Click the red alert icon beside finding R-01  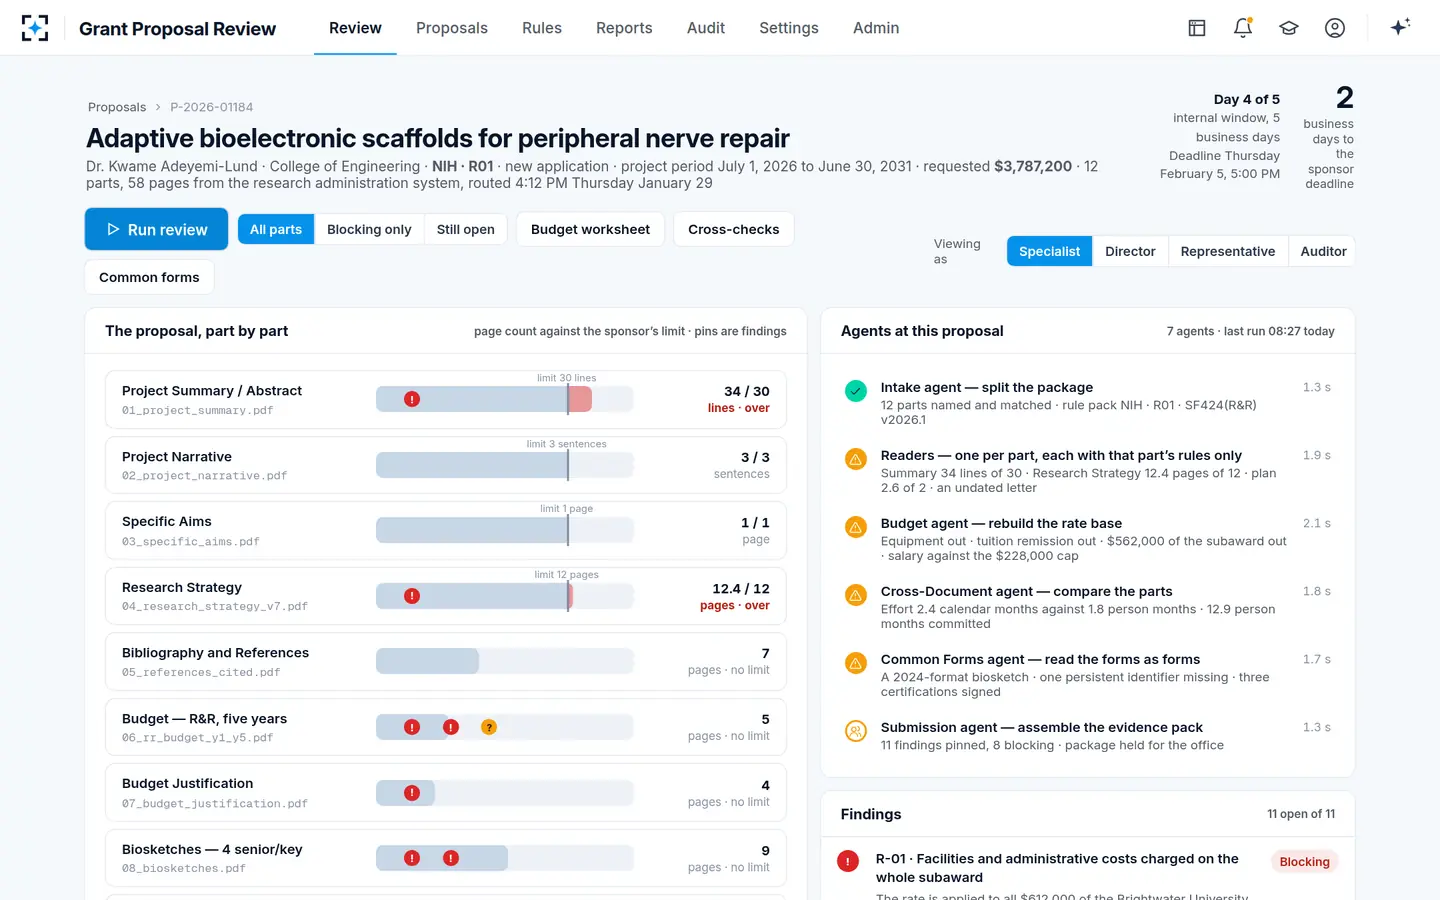point(848,861)
